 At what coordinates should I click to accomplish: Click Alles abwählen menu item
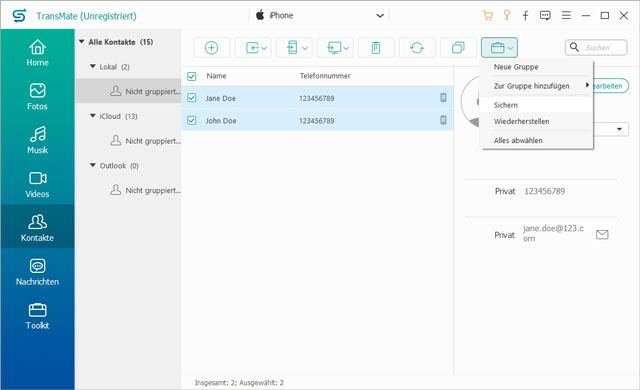pyautogui.click(x=537, y=140)
